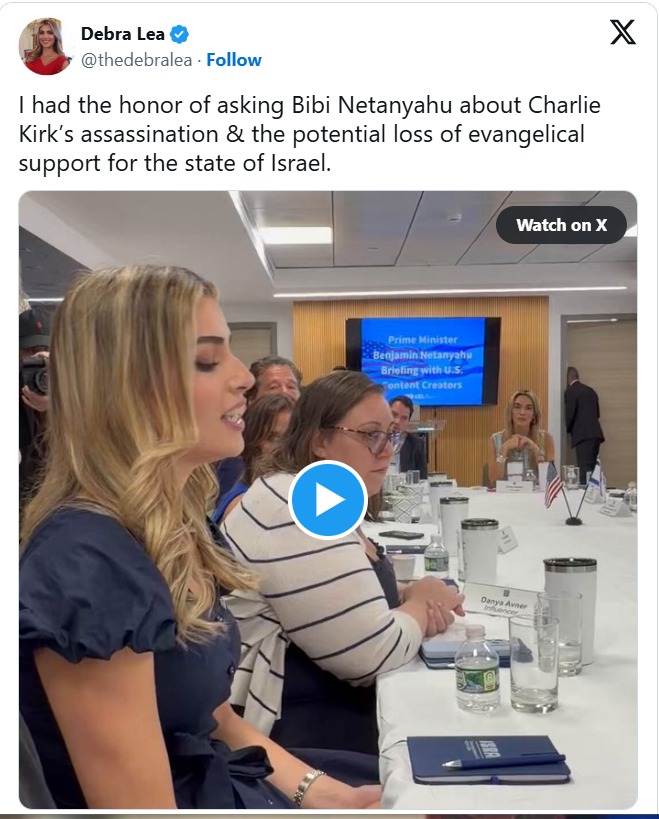Image resolution: width=659 pixels, height=819 pixels.
Task: Click the blue presentation screen in video
Action: pyautogui.click(x=422, y=361)
